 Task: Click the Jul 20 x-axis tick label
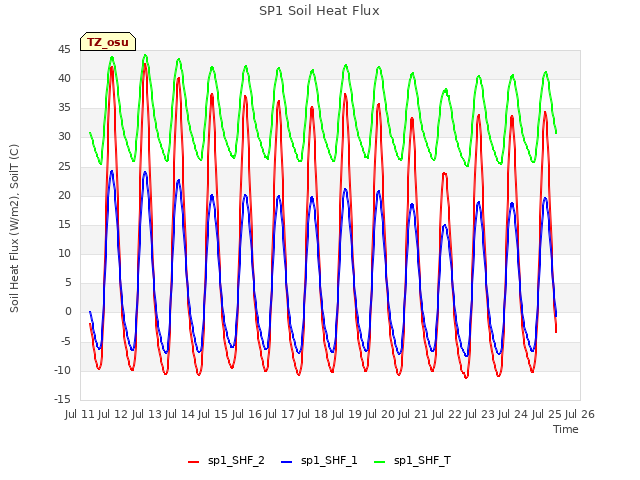(x=380, y=414)
